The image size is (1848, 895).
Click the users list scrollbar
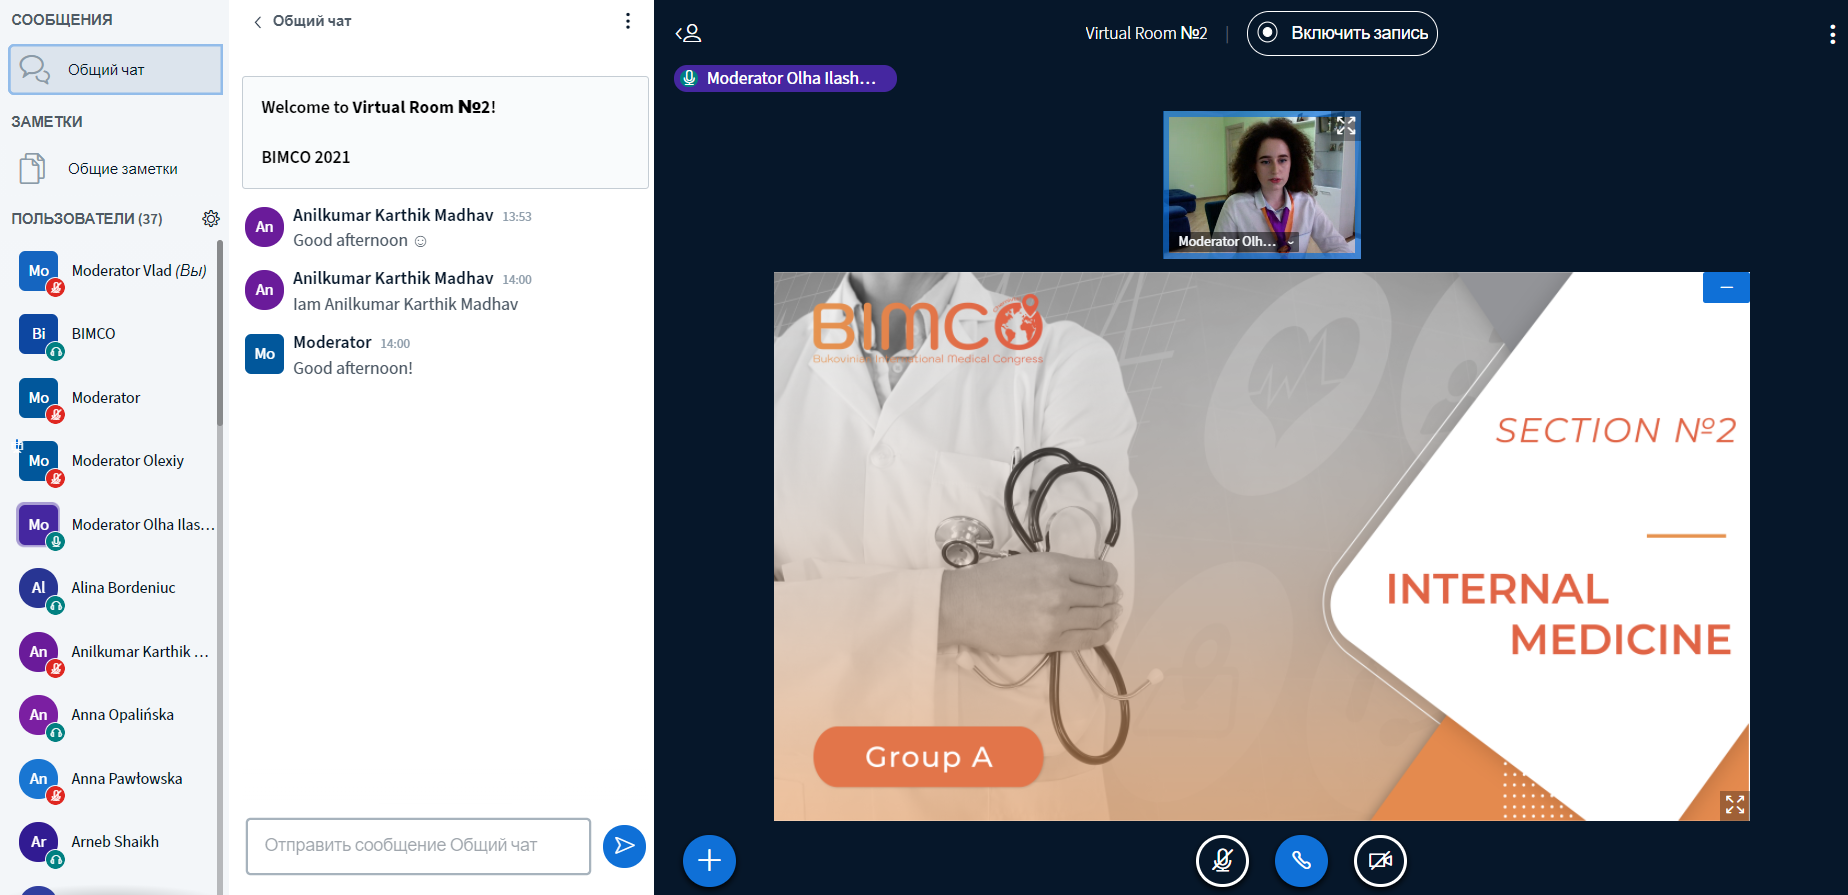[220, 333]
